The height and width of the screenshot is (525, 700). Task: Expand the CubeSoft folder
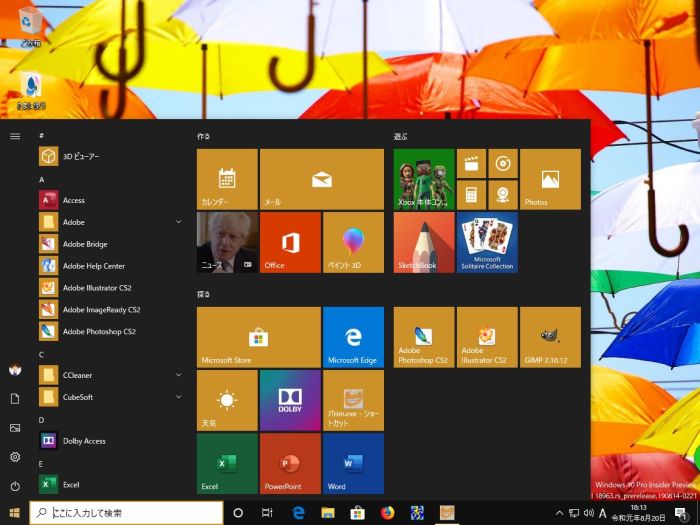(x=178, y=397)
